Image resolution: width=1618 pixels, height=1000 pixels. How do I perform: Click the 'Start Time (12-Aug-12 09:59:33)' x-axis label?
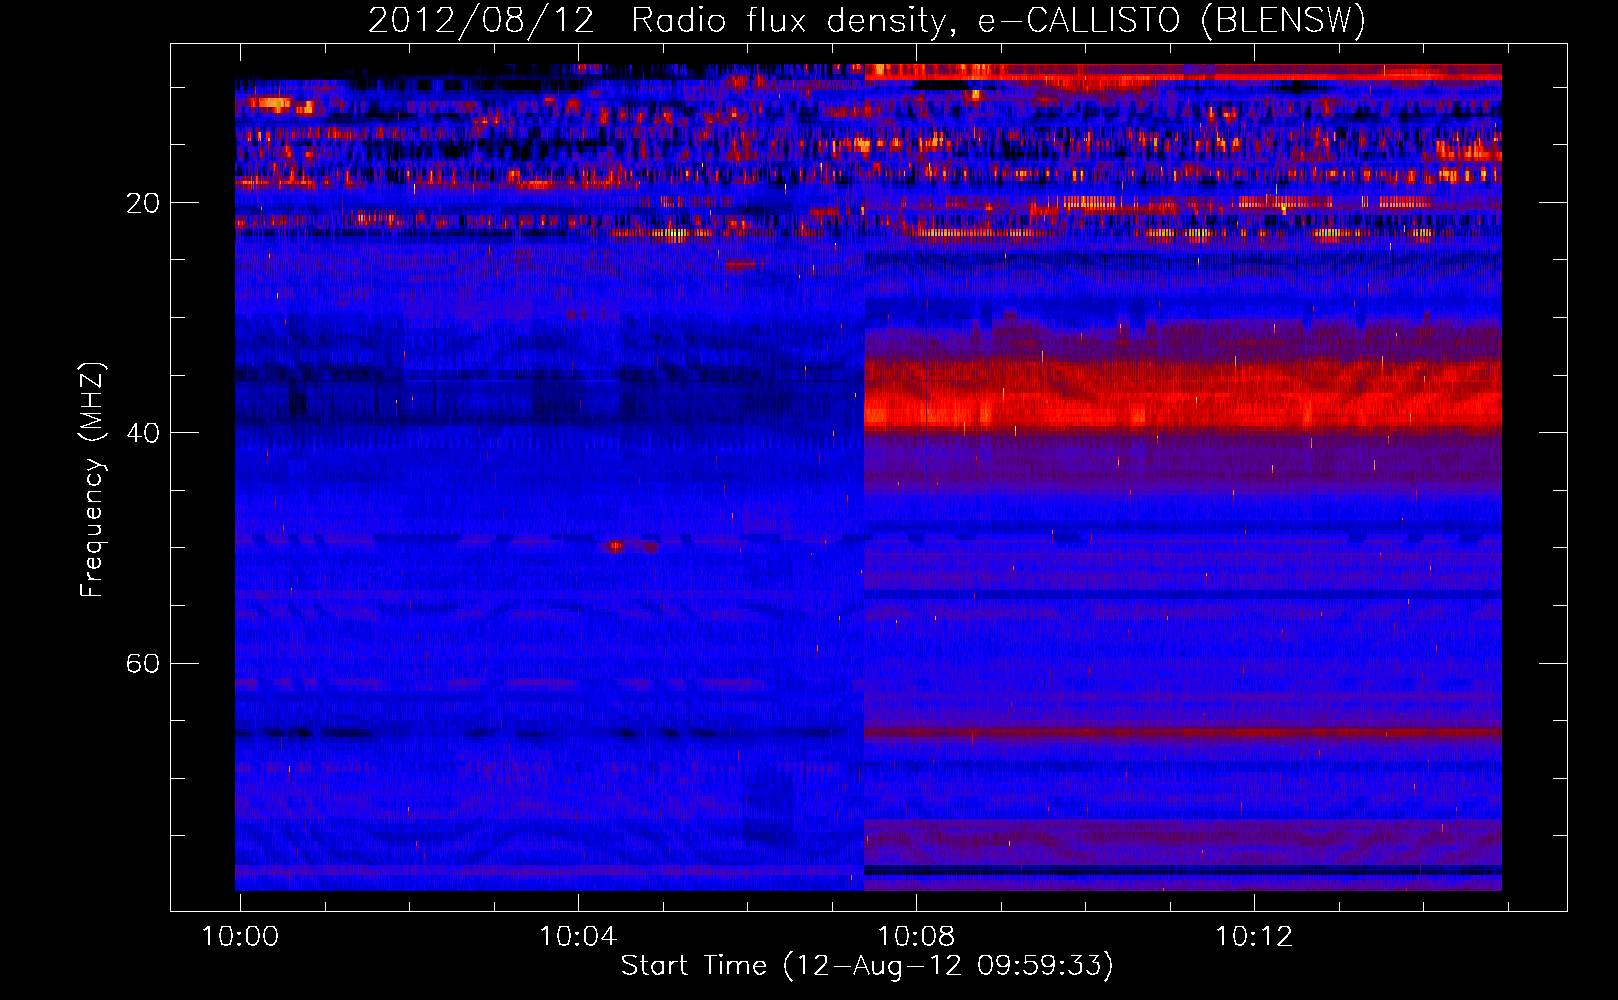[867, 966]
